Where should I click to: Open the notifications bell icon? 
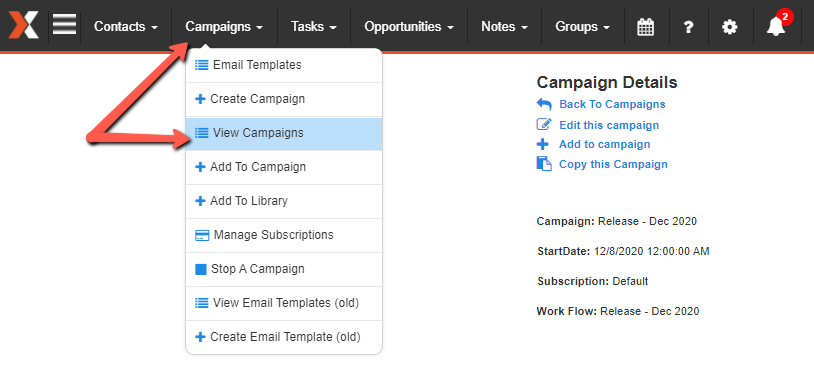[x=776, y=26]
